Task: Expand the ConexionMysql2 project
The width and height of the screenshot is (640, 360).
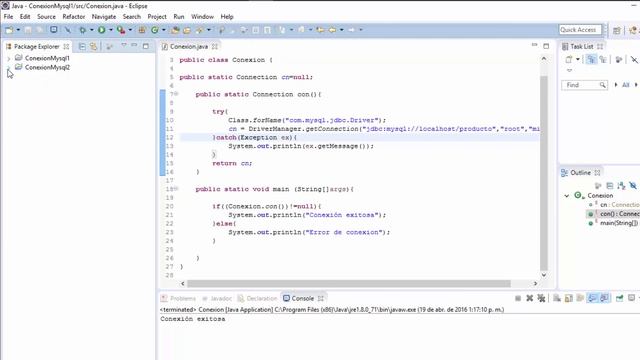Action: tap(9, 68)
